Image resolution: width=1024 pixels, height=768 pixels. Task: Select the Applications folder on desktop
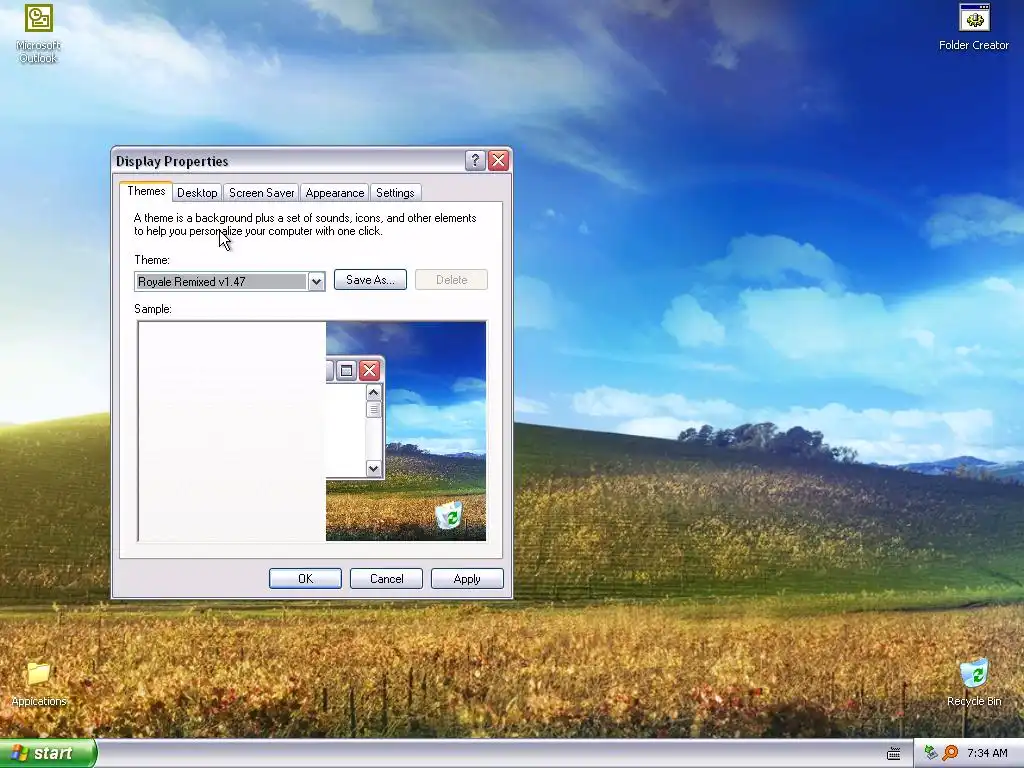[39, 684]
